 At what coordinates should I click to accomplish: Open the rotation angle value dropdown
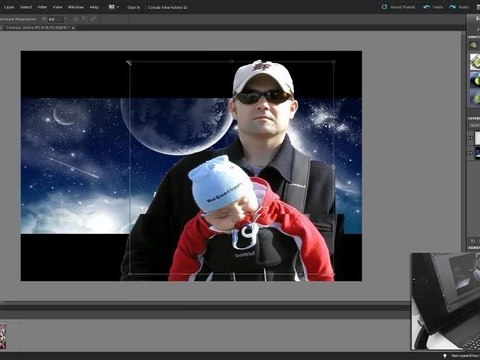(x=65, y=19)
